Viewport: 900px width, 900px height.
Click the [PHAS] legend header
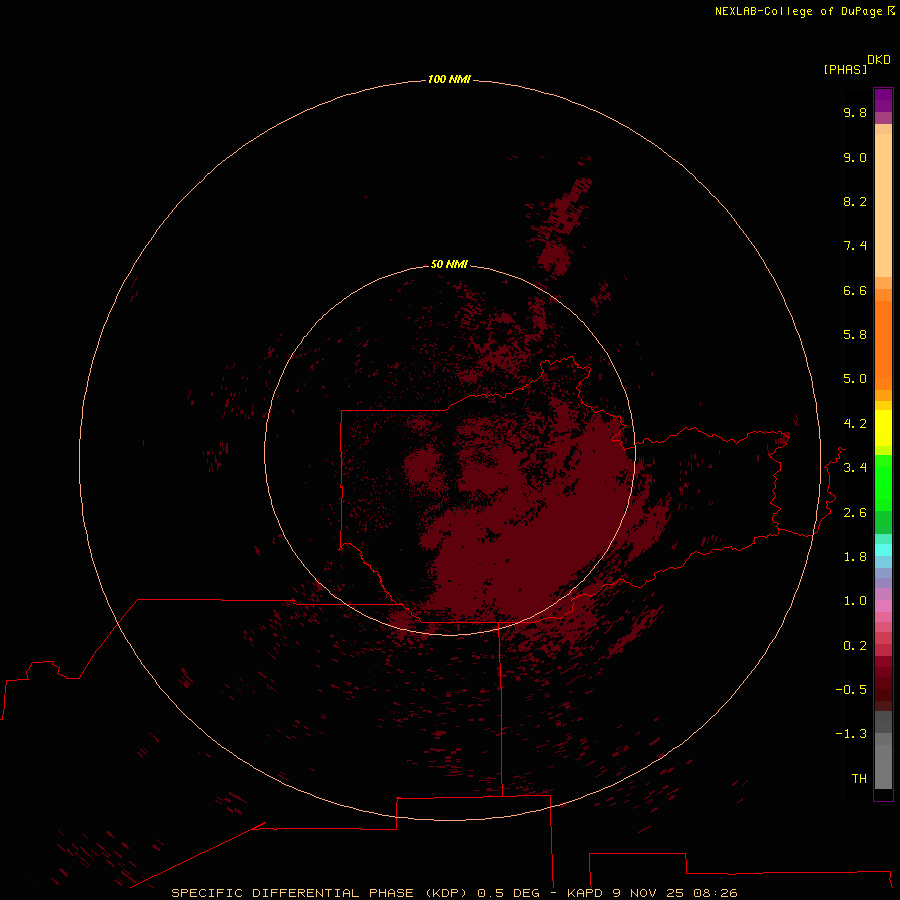[845, 70]
